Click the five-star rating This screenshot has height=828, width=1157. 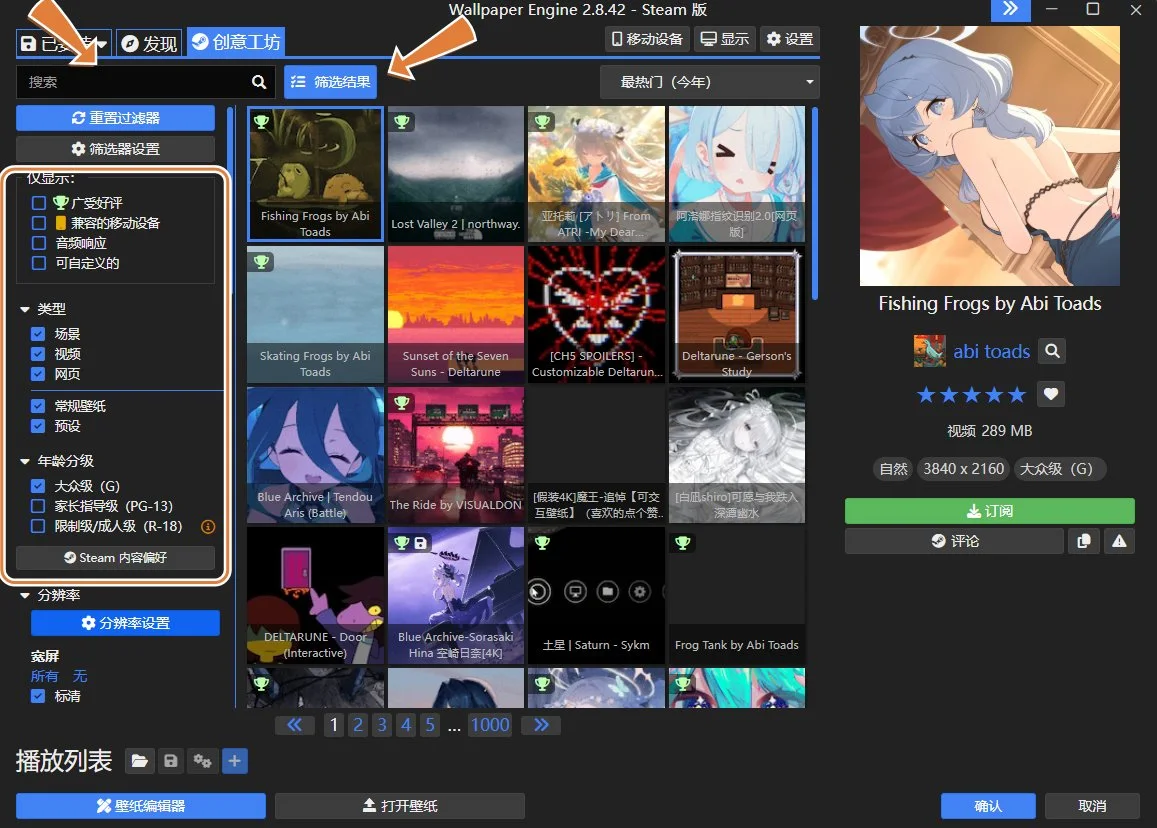971,395
